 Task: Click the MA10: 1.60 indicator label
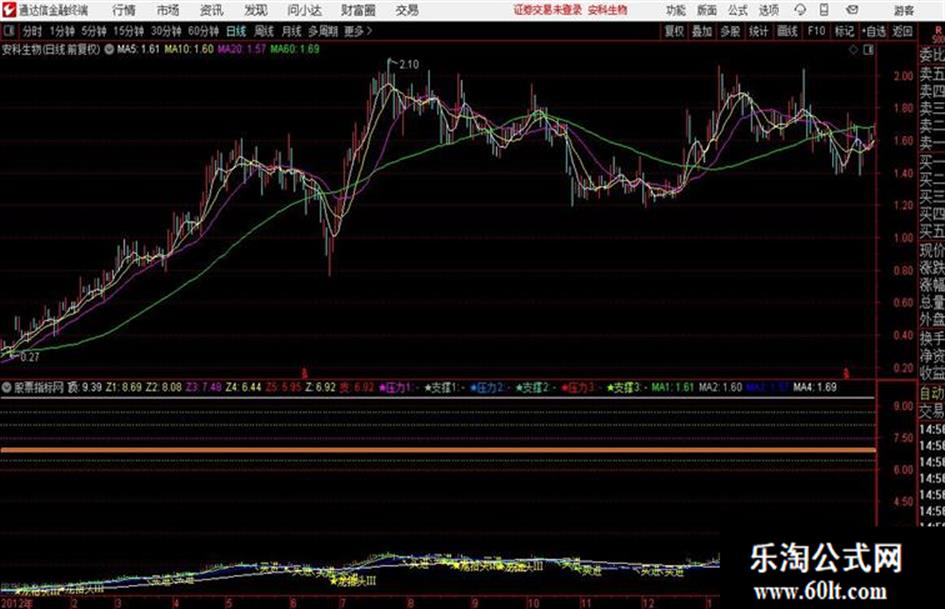point(189,49)
